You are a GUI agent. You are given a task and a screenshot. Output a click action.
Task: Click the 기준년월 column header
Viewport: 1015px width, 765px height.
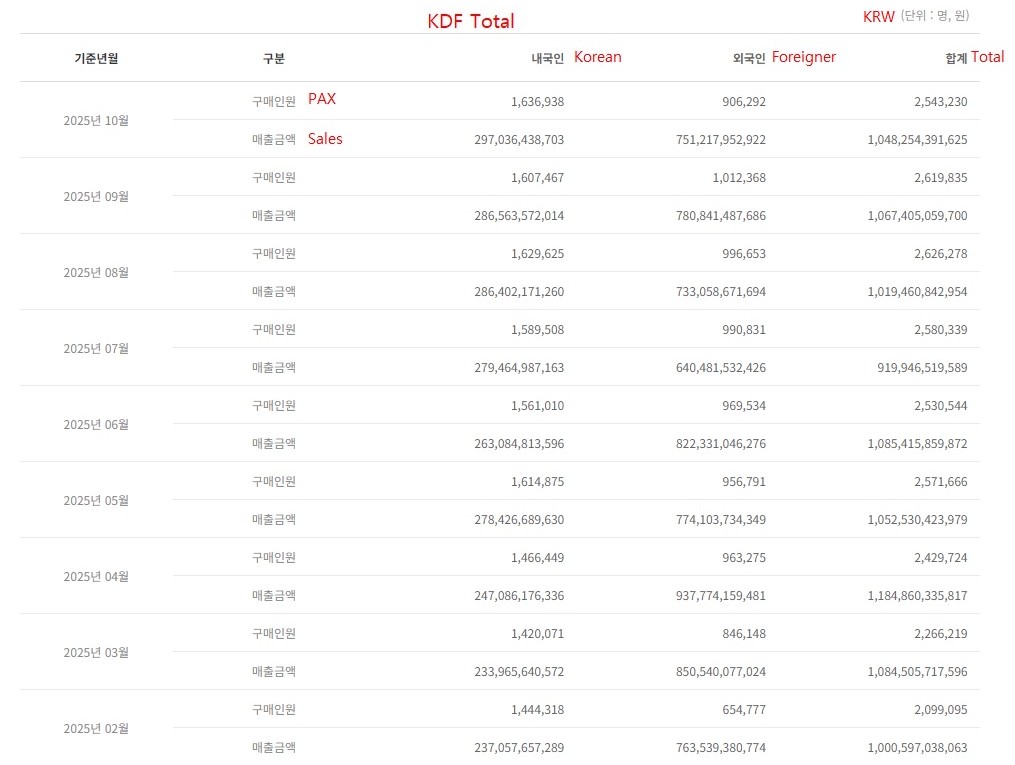96,59
